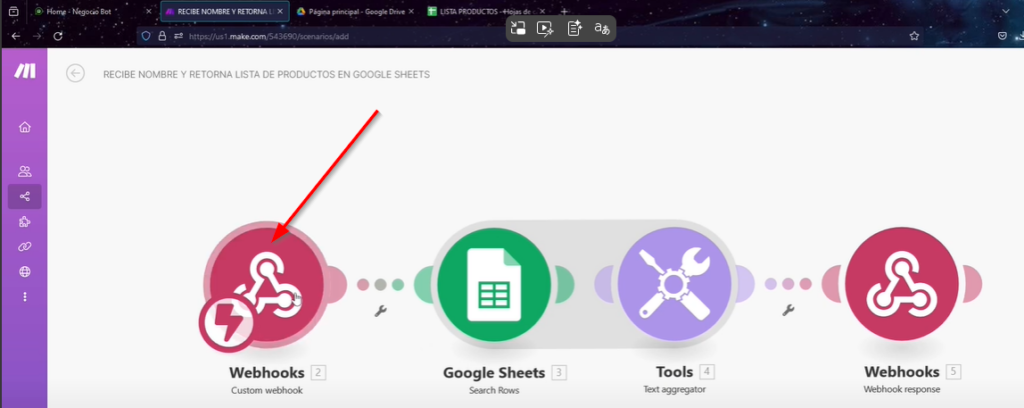1024x408 pixels.
Task: Switch to the Home - Negocio Bot tab
Action: tap(91, 11)
